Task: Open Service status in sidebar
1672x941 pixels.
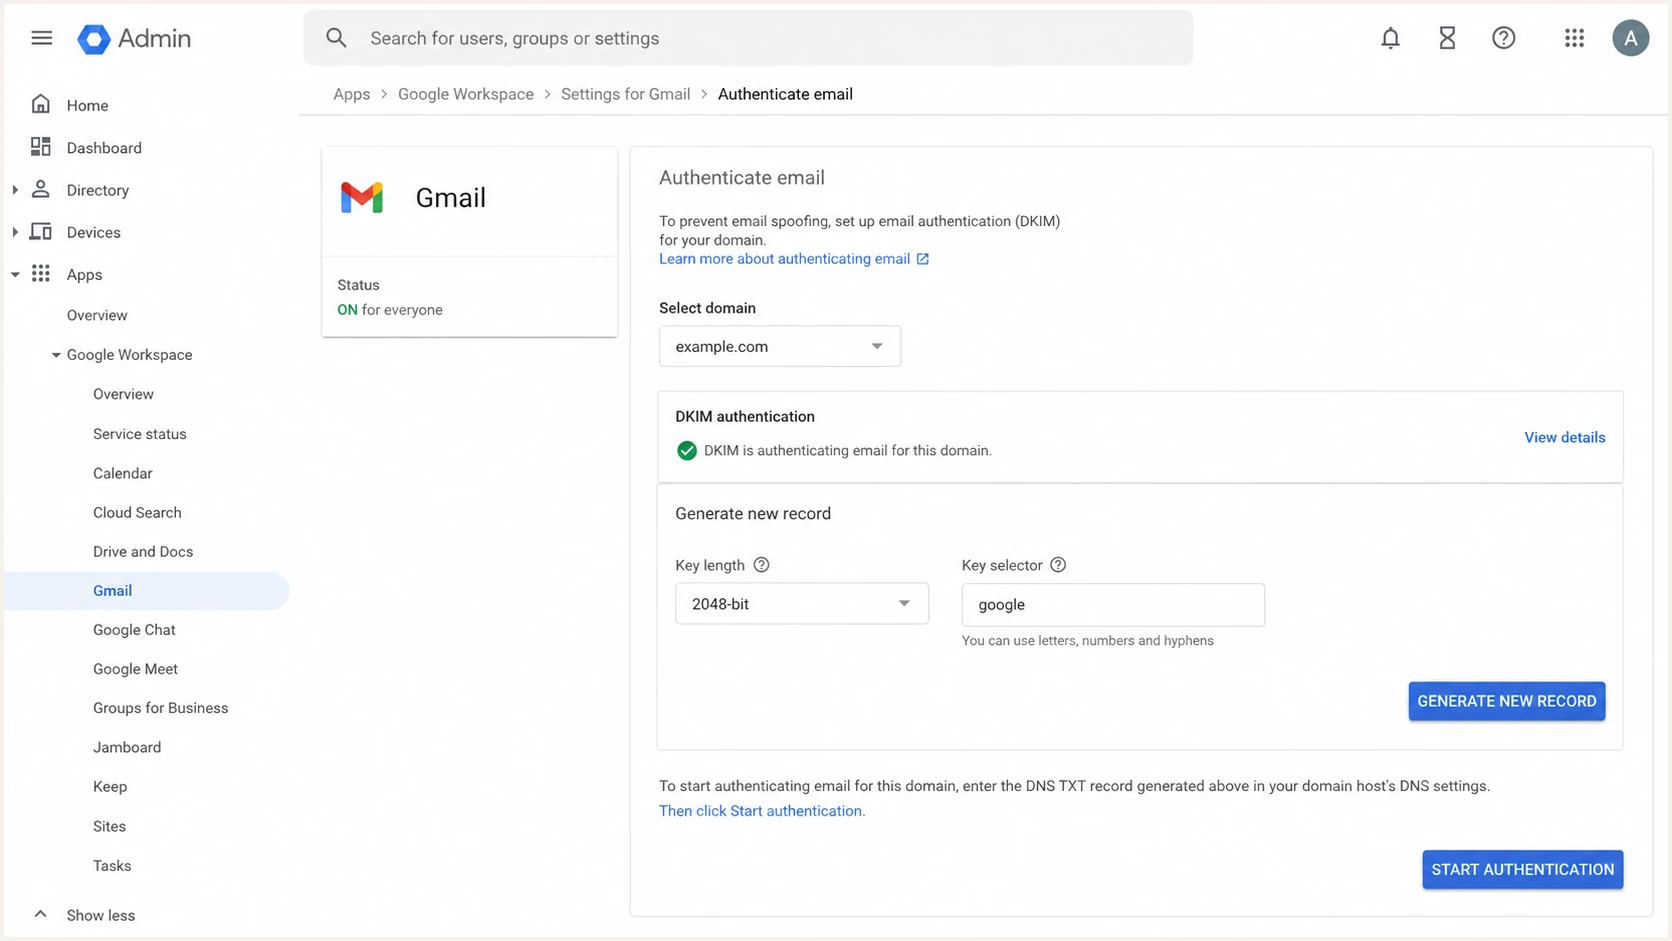Action: [140, 434]
